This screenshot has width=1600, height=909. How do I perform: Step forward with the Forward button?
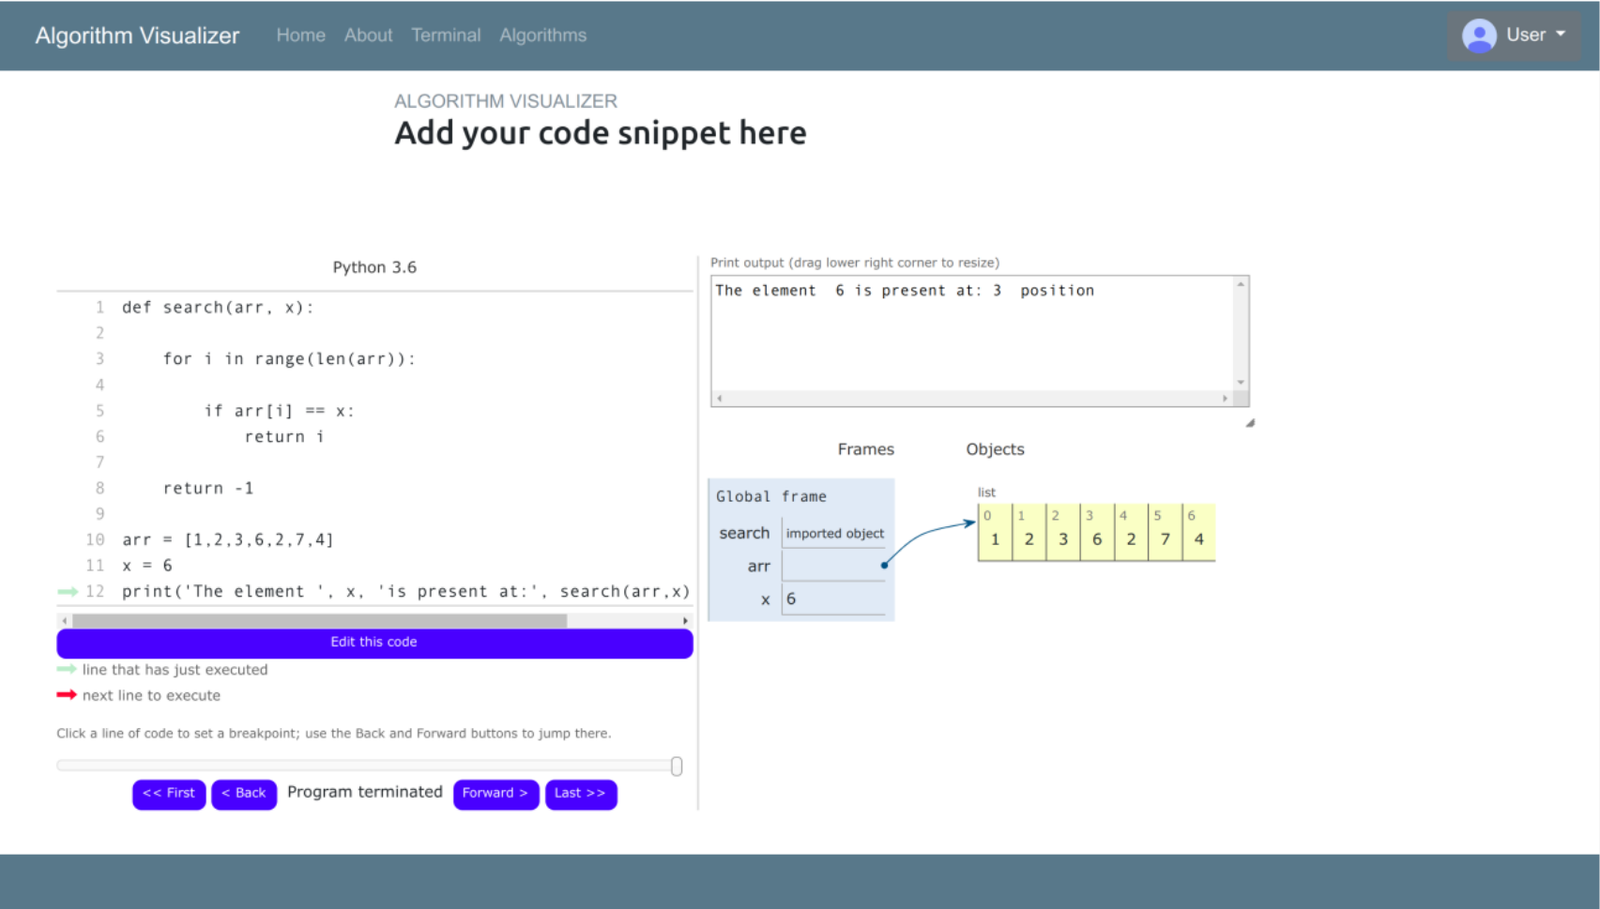[495, 794]
